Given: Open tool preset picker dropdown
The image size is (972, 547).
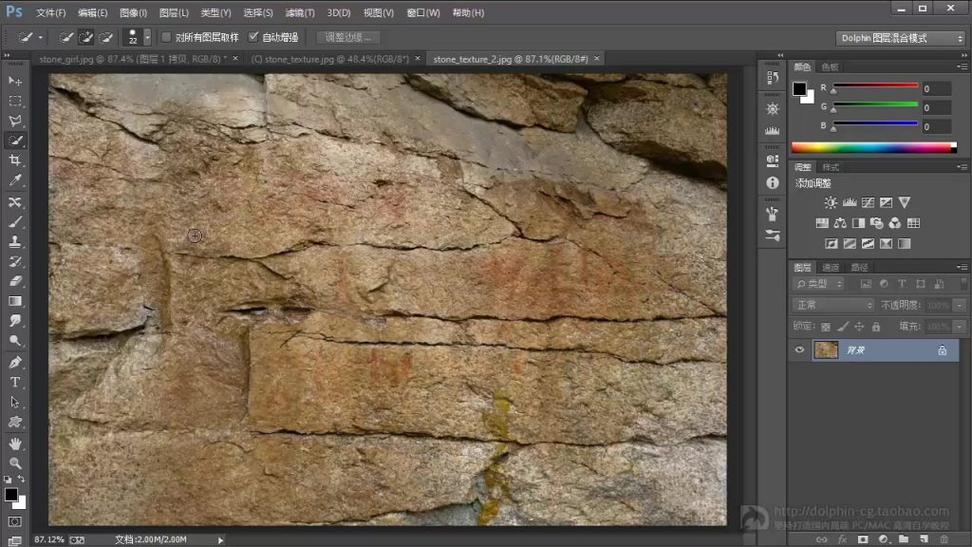Looking at the screenshot, I should [41, 38].
